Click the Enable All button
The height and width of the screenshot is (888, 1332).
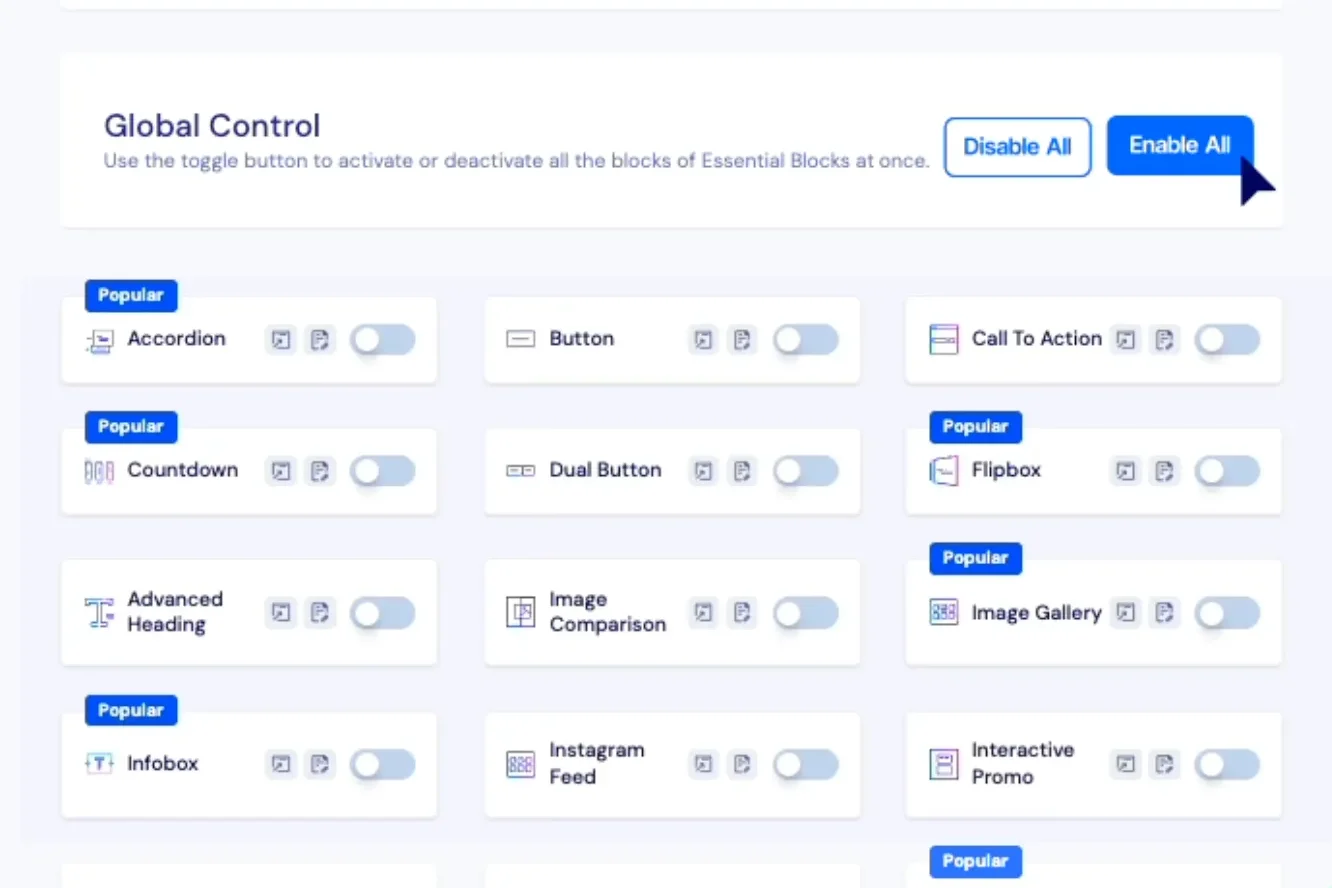(x=1179, y=146)
